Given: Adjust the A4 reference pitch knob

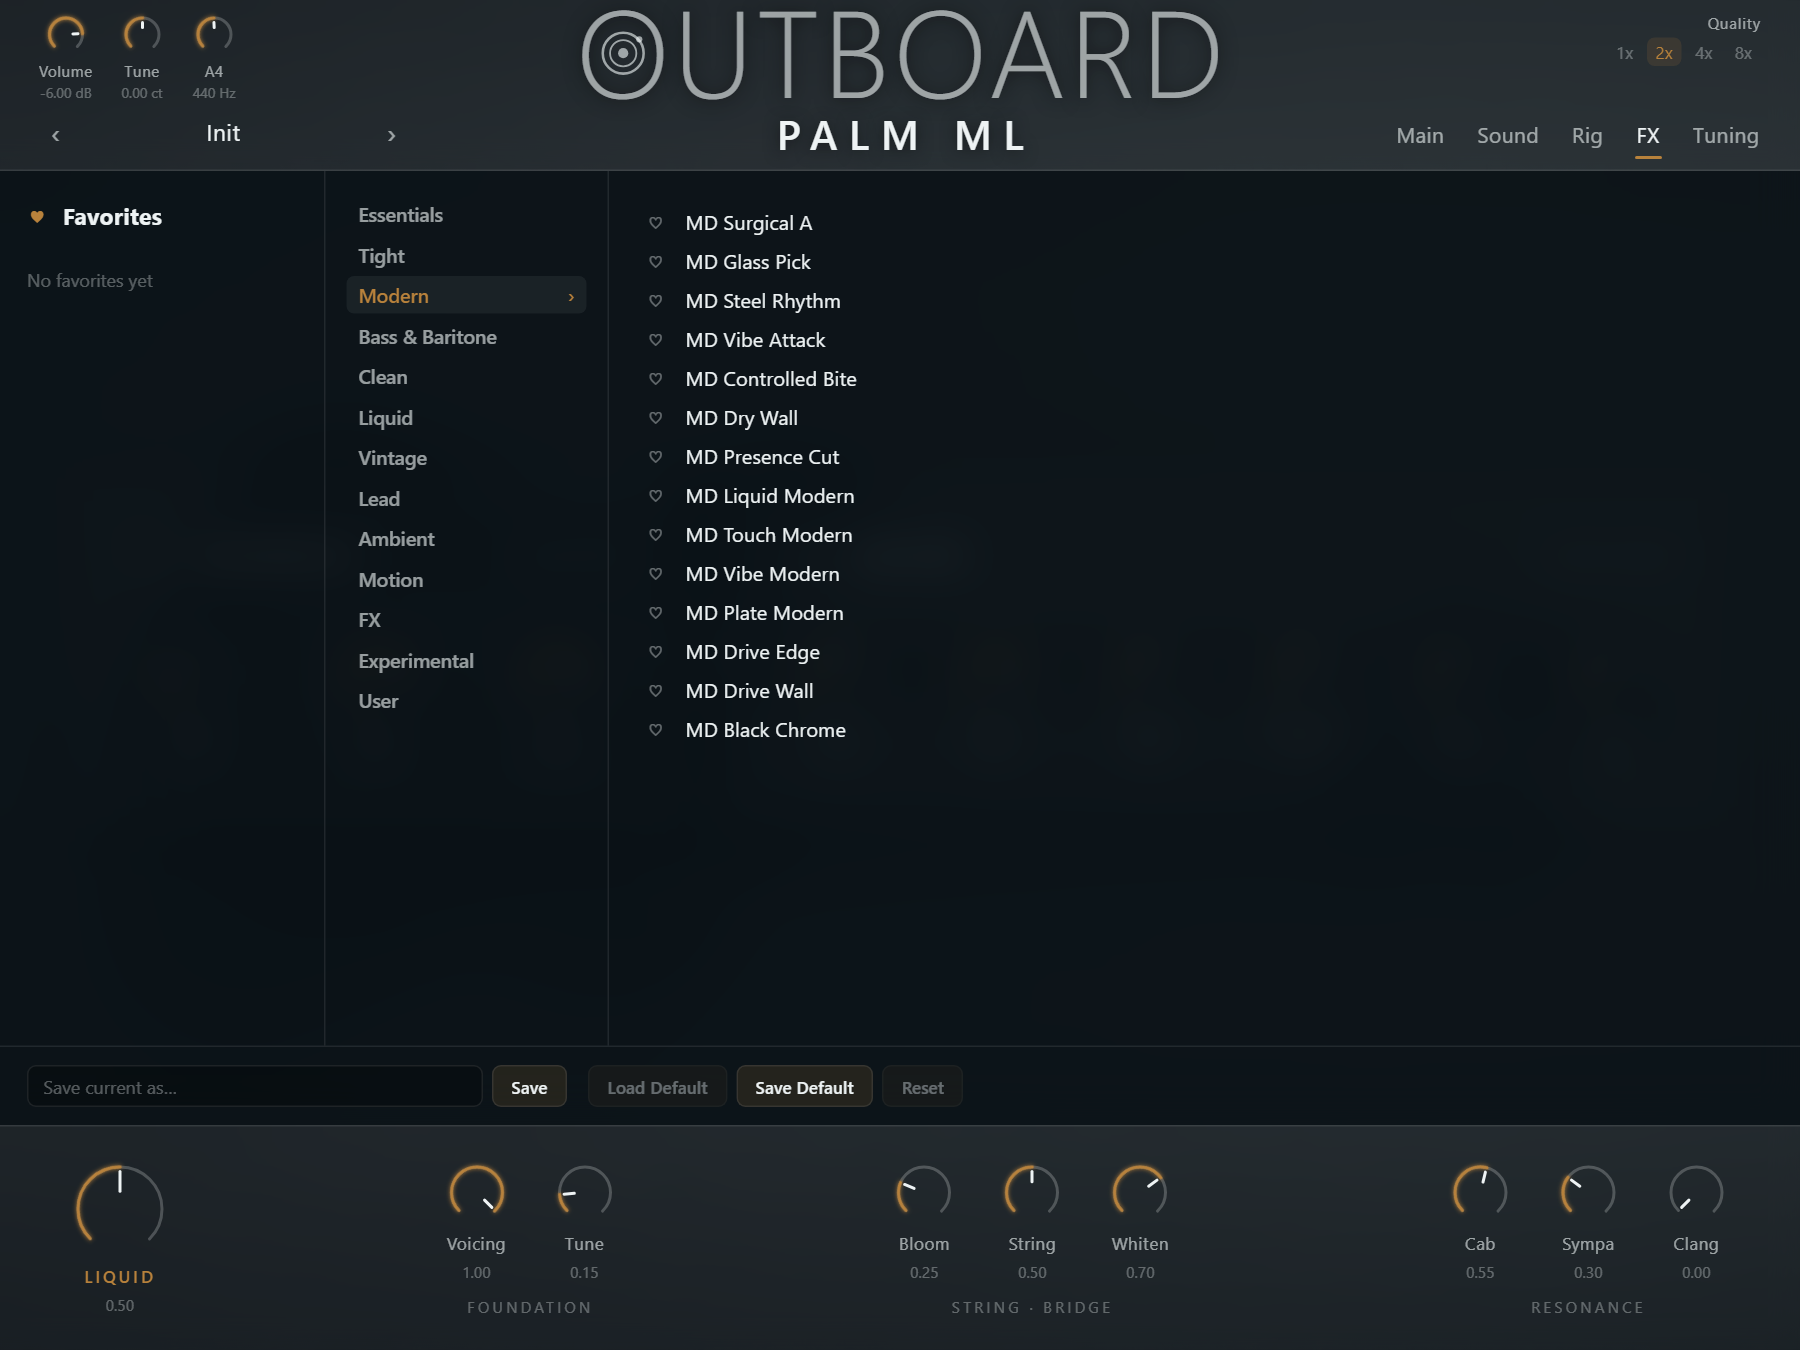Looking at the screenshot, I should [213, 34].
